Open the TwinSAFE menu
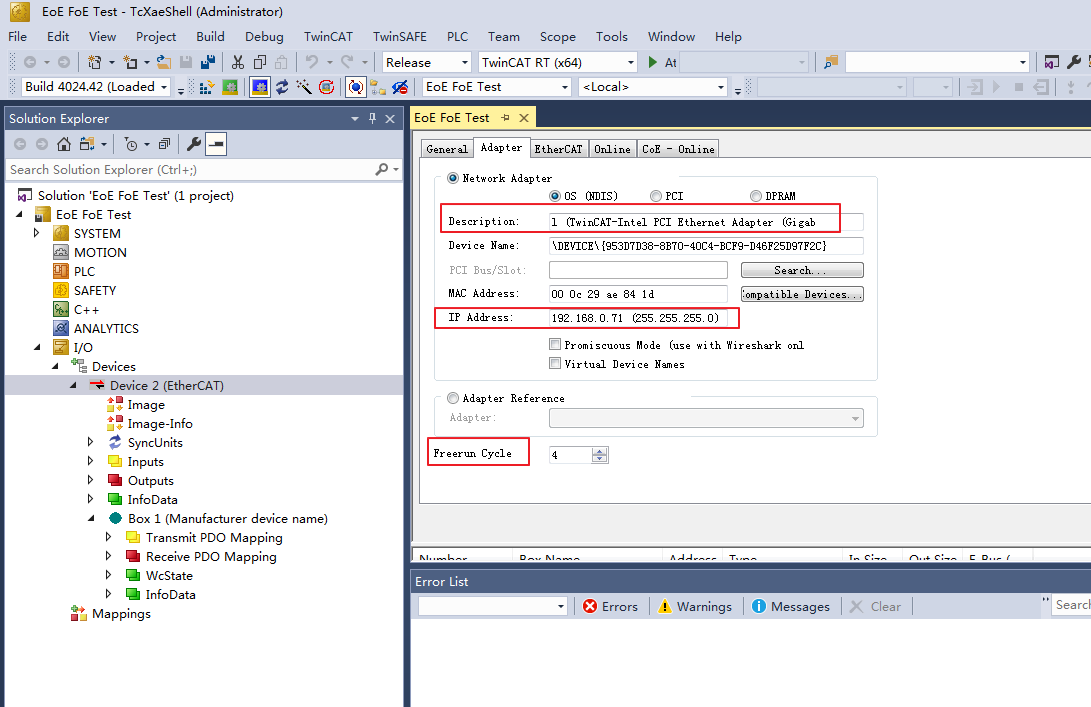Image resolution: width=1091 pixels, height=707 pixels. (399, 36)
